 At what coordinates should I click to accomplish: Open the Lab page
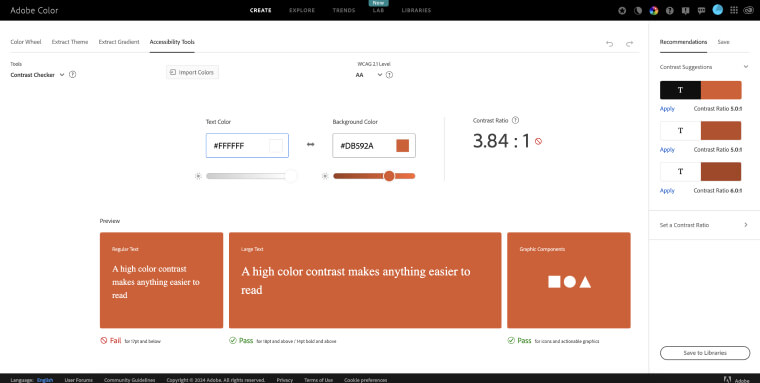378,10
